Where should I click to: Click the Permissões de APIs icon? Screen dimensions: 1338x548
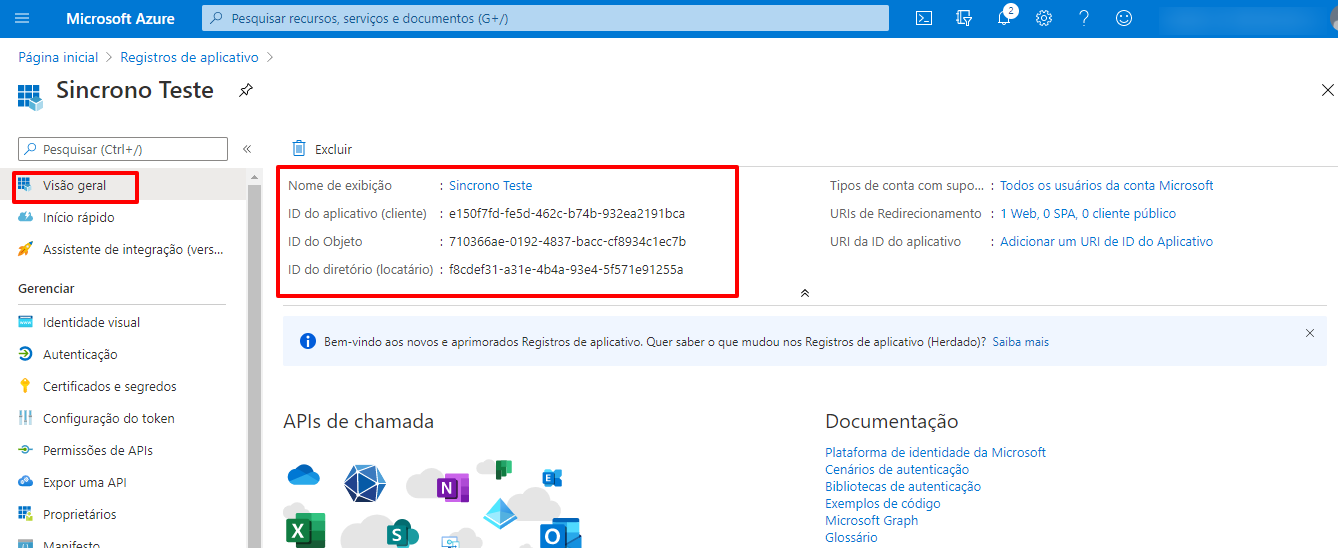25,450
